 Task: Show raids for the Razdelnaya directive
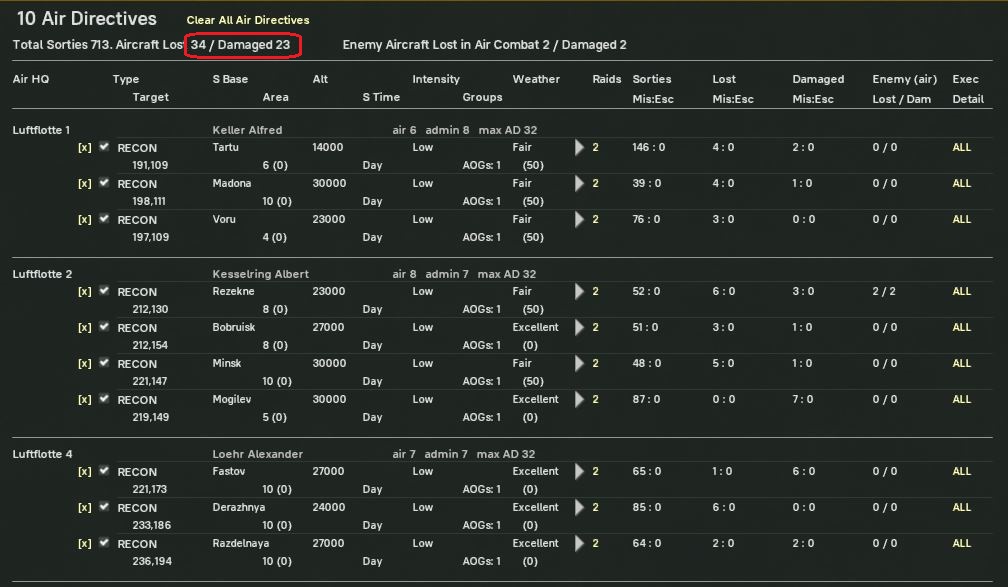pos(580,544)
